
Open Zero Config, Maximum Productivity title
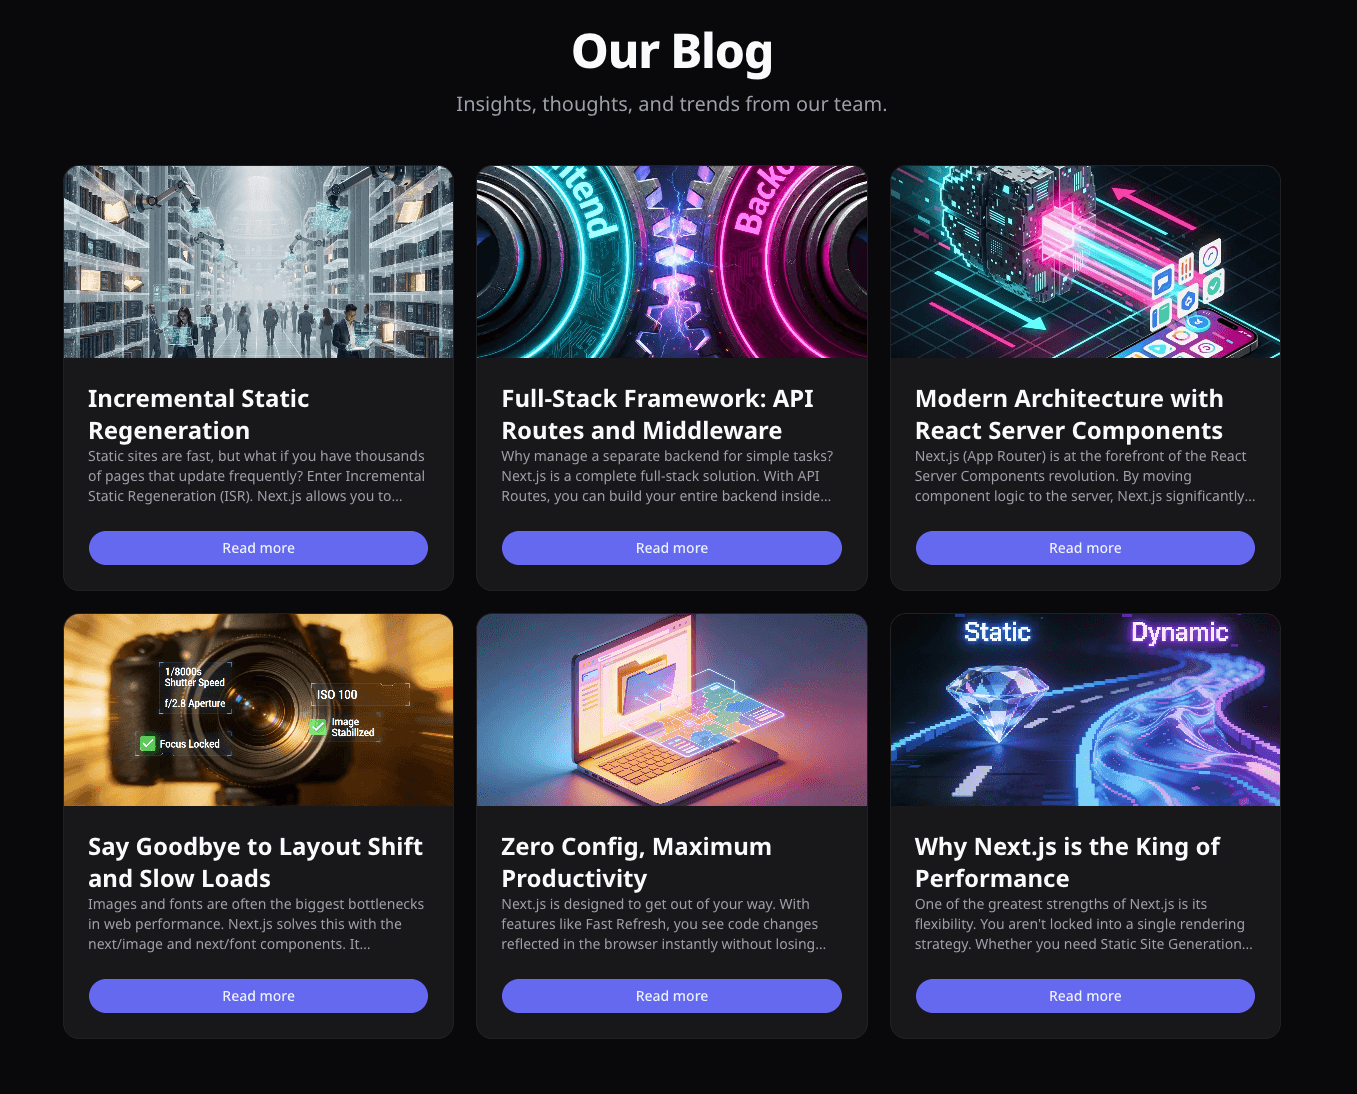pyautogui.click(x=636, y=862)
